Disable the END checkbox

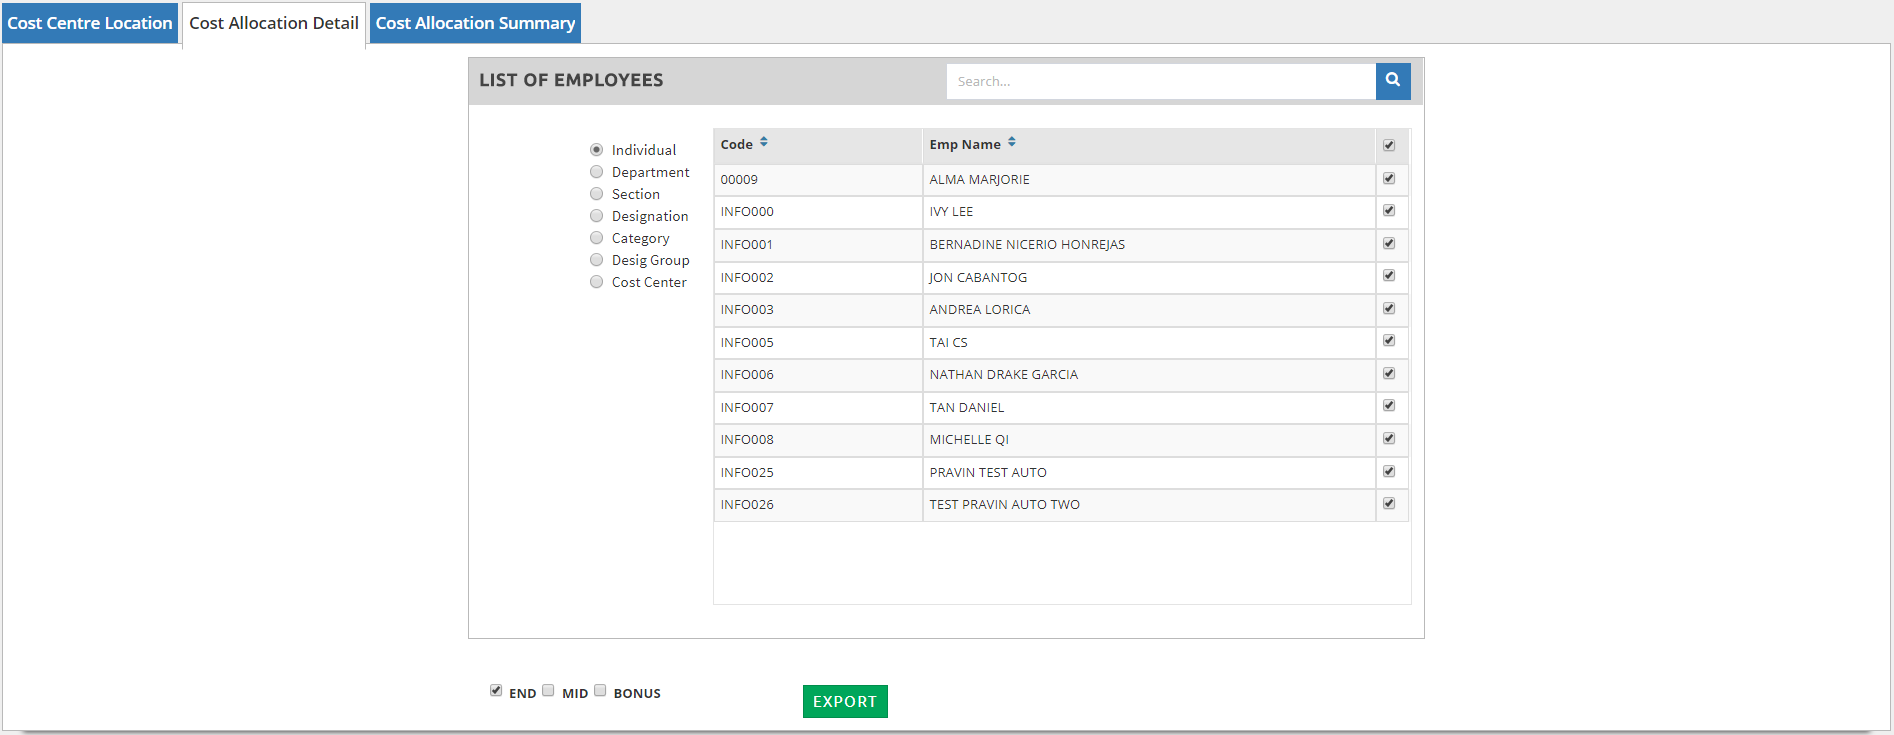(496, 690)
